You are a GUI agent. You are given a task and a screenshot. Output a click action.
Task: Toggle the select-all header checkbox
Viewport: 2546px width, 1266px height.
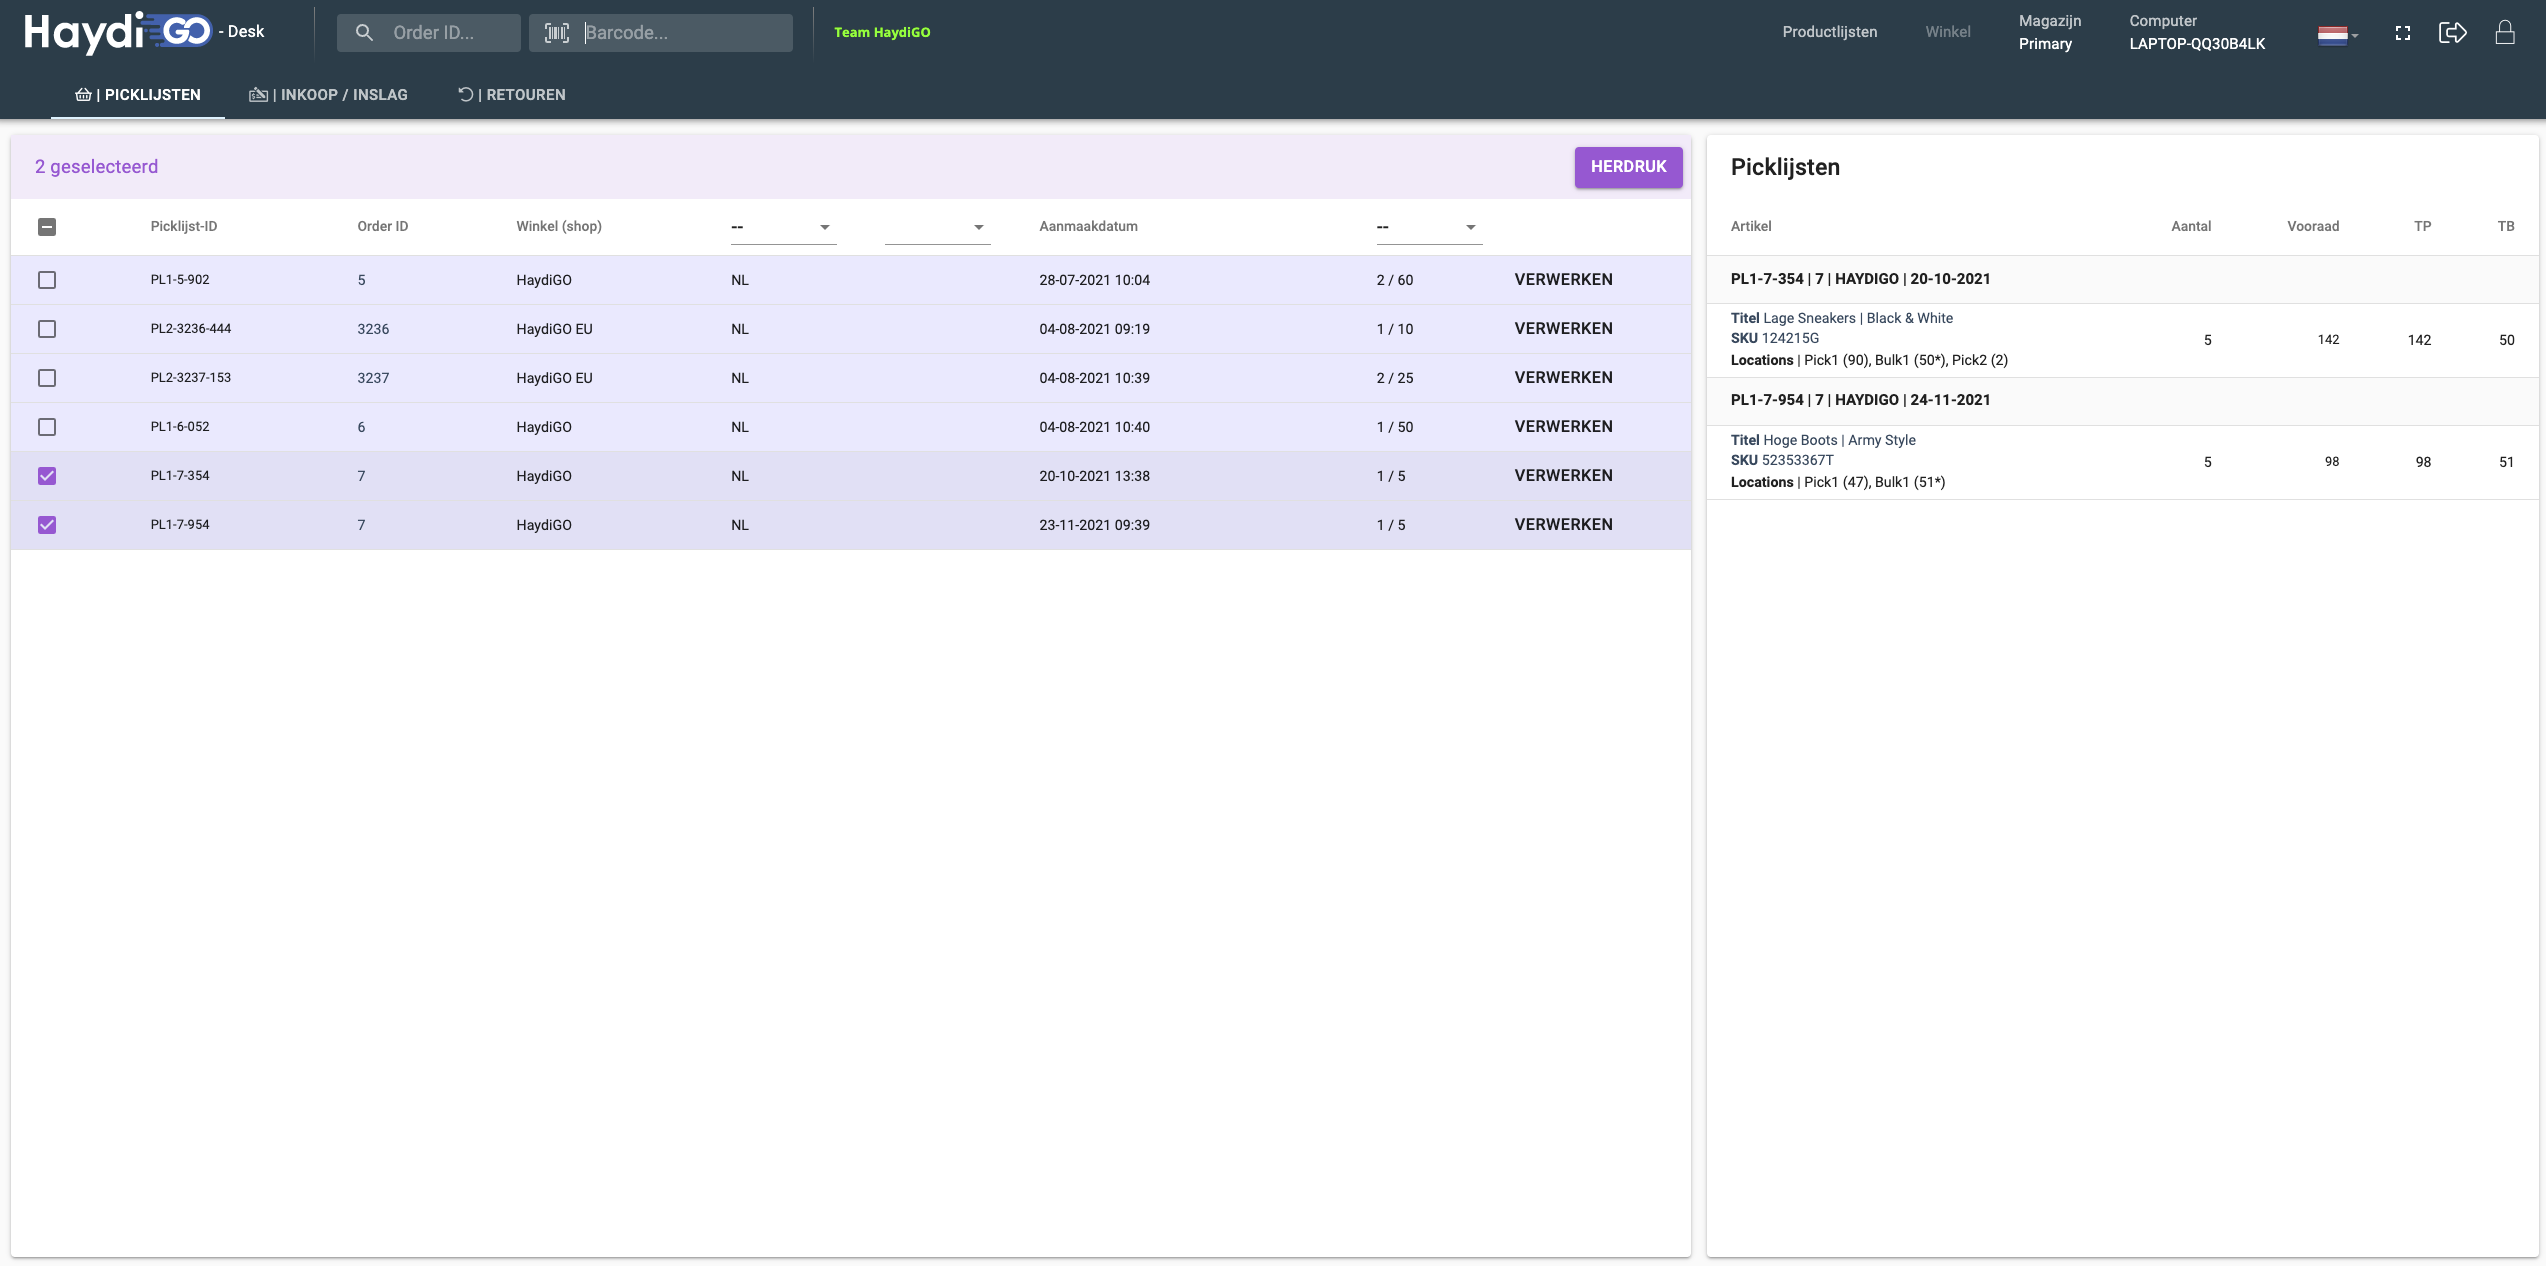coord(47,227)
